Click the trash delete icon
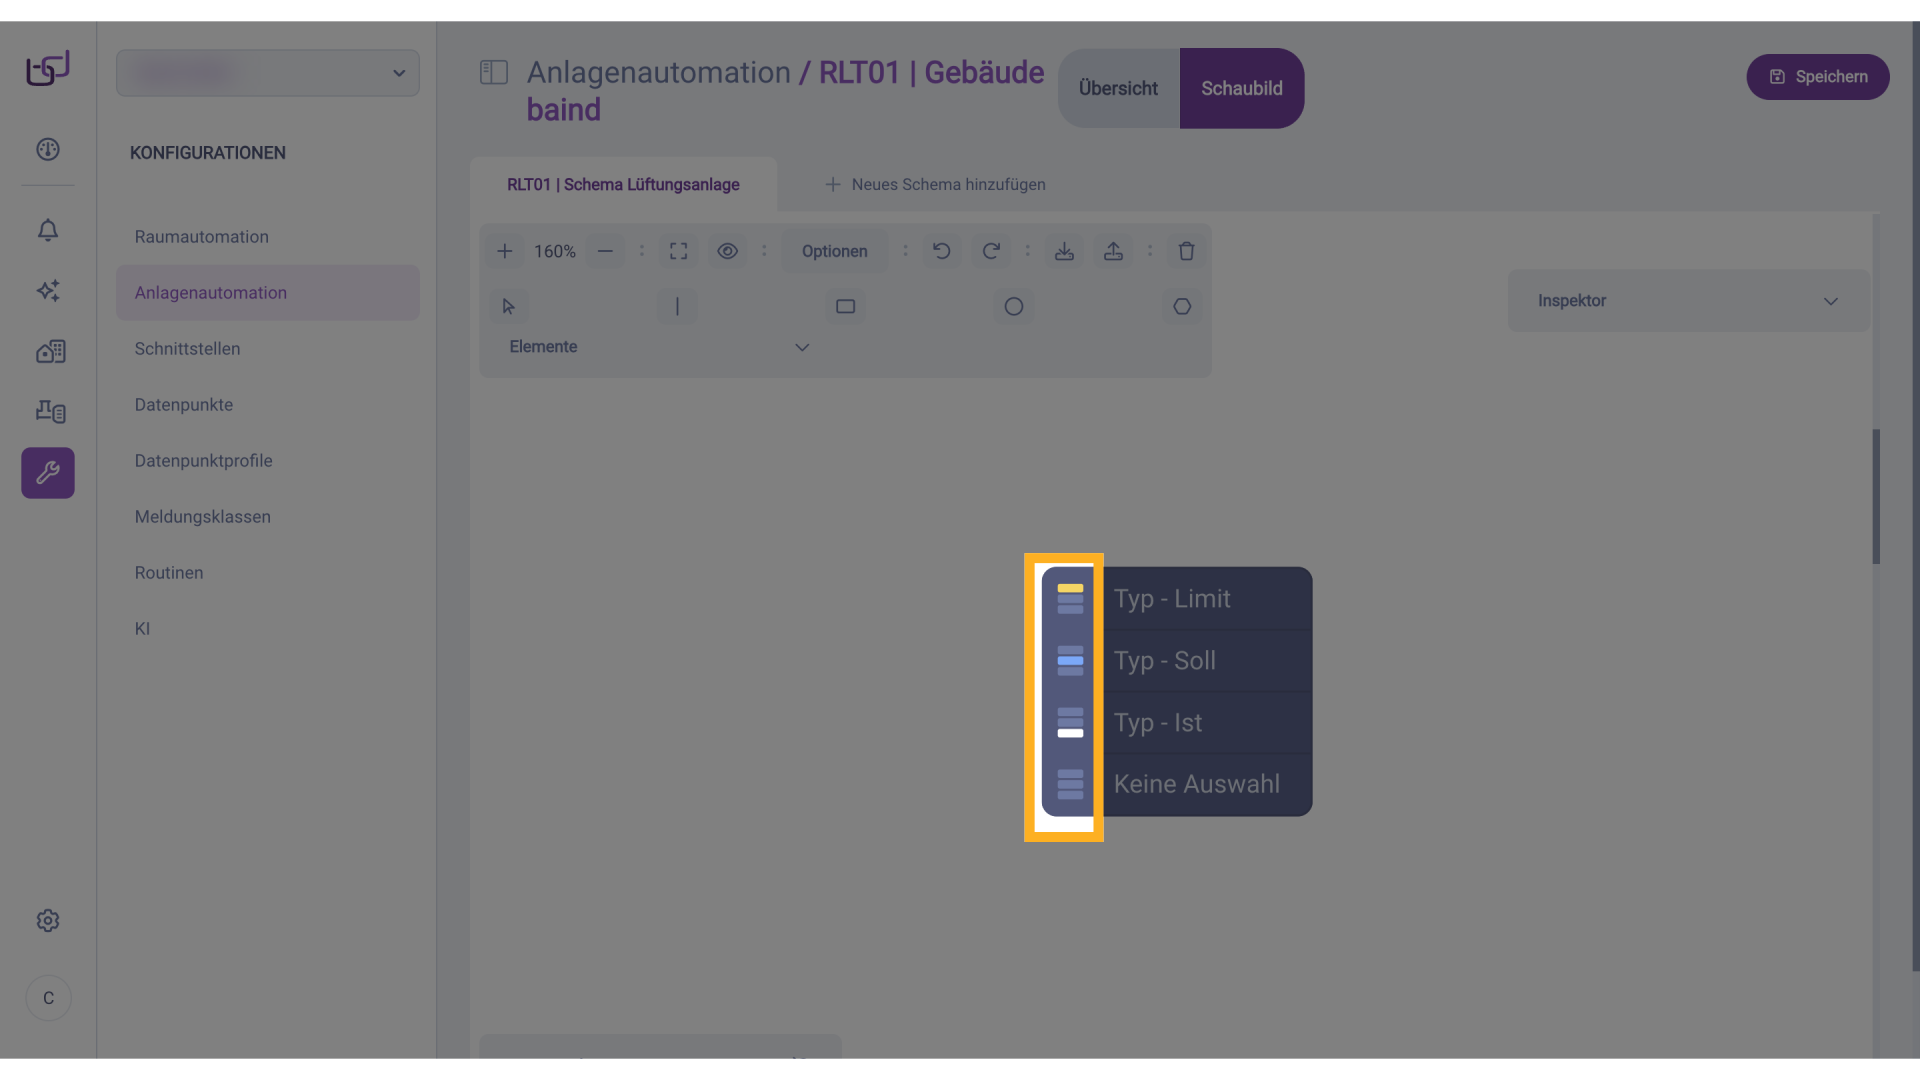Screen dimensions: 1920x1080 click(x=1186, y=251)
